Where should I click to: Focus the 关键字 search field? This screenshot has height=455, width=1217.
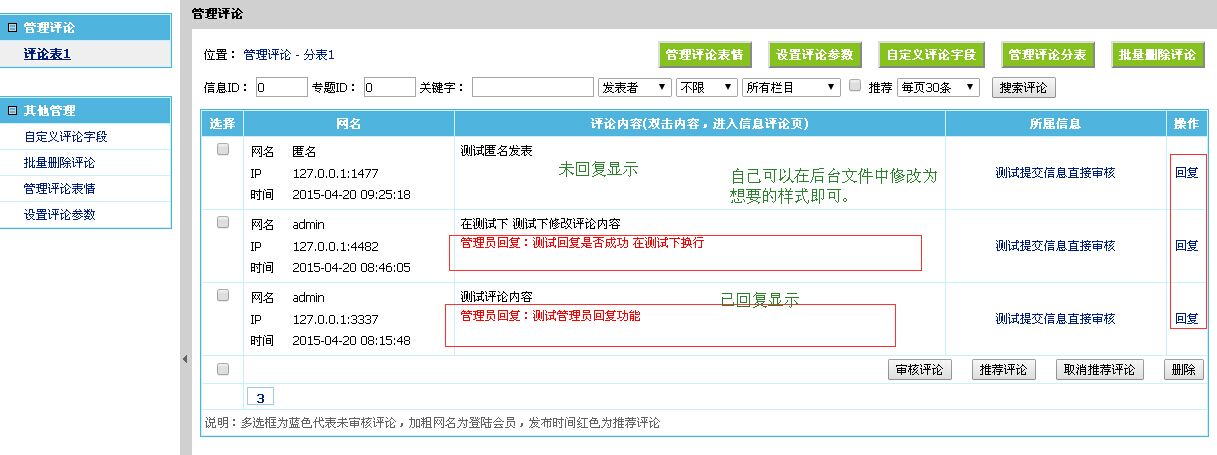tap(532, 87)
